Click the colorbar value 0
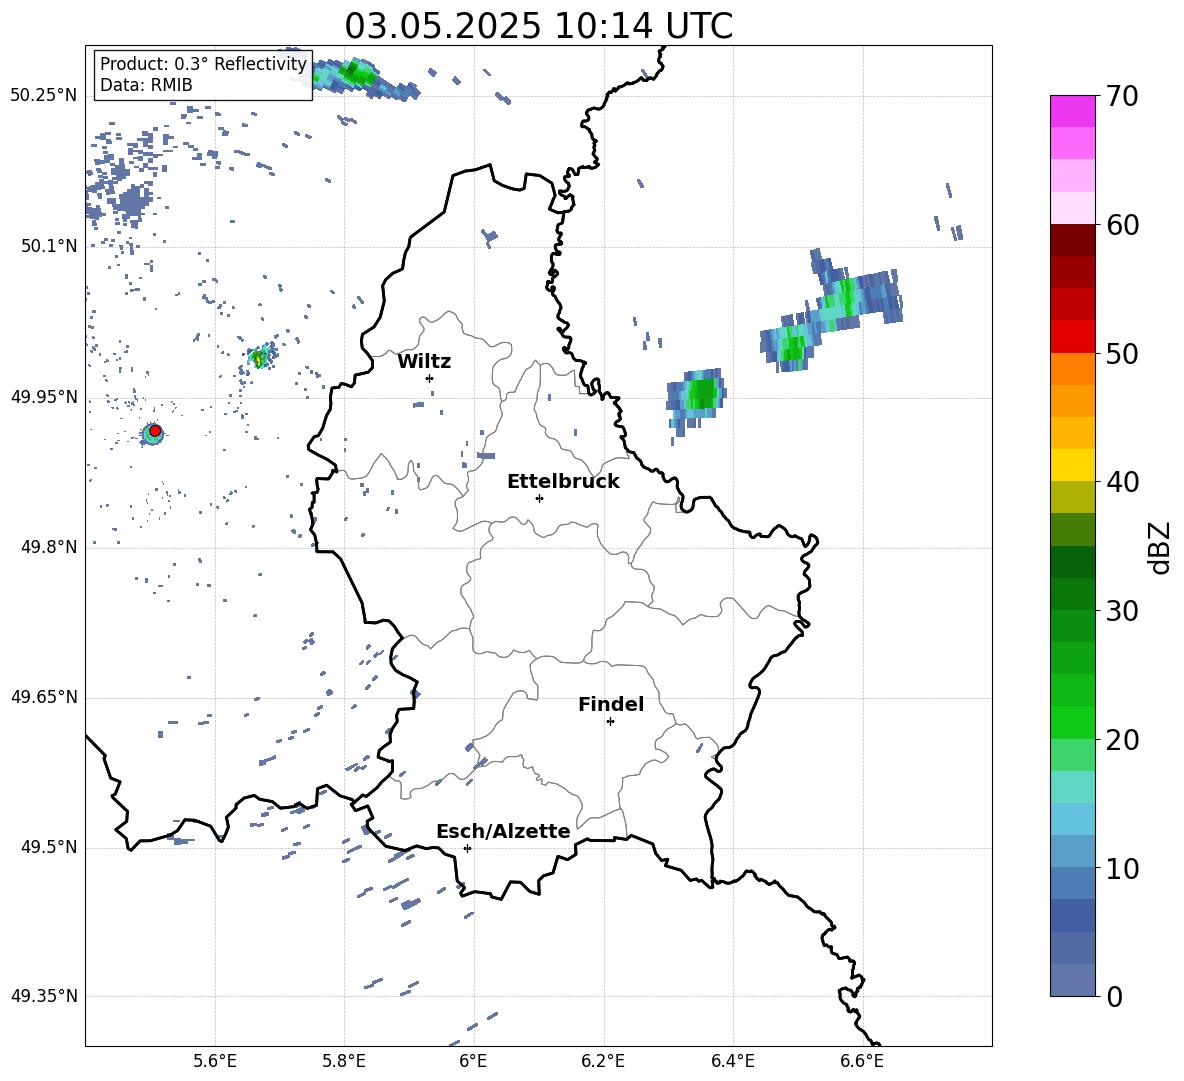This screenshot has height=1081, width=1184. [x=1114, y=996]
